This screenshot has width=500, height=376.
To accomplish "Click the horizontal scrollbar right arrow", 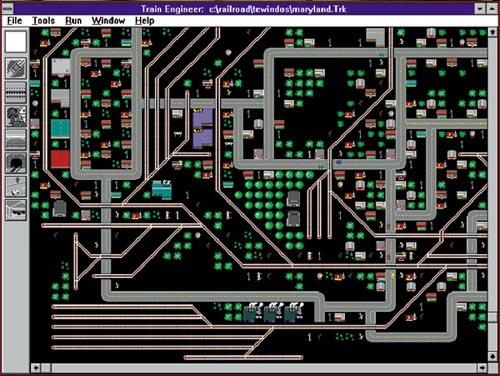I will click(482, 368).
